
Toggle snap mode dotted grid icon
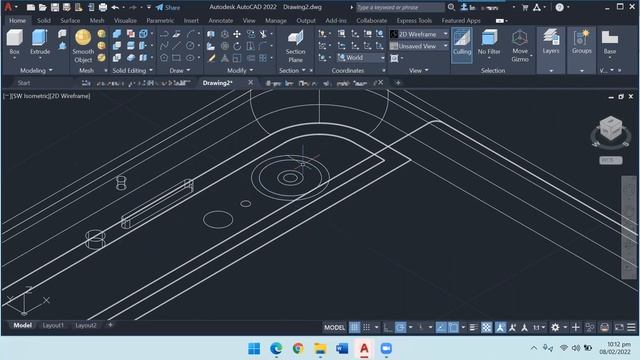click(367, 327)
